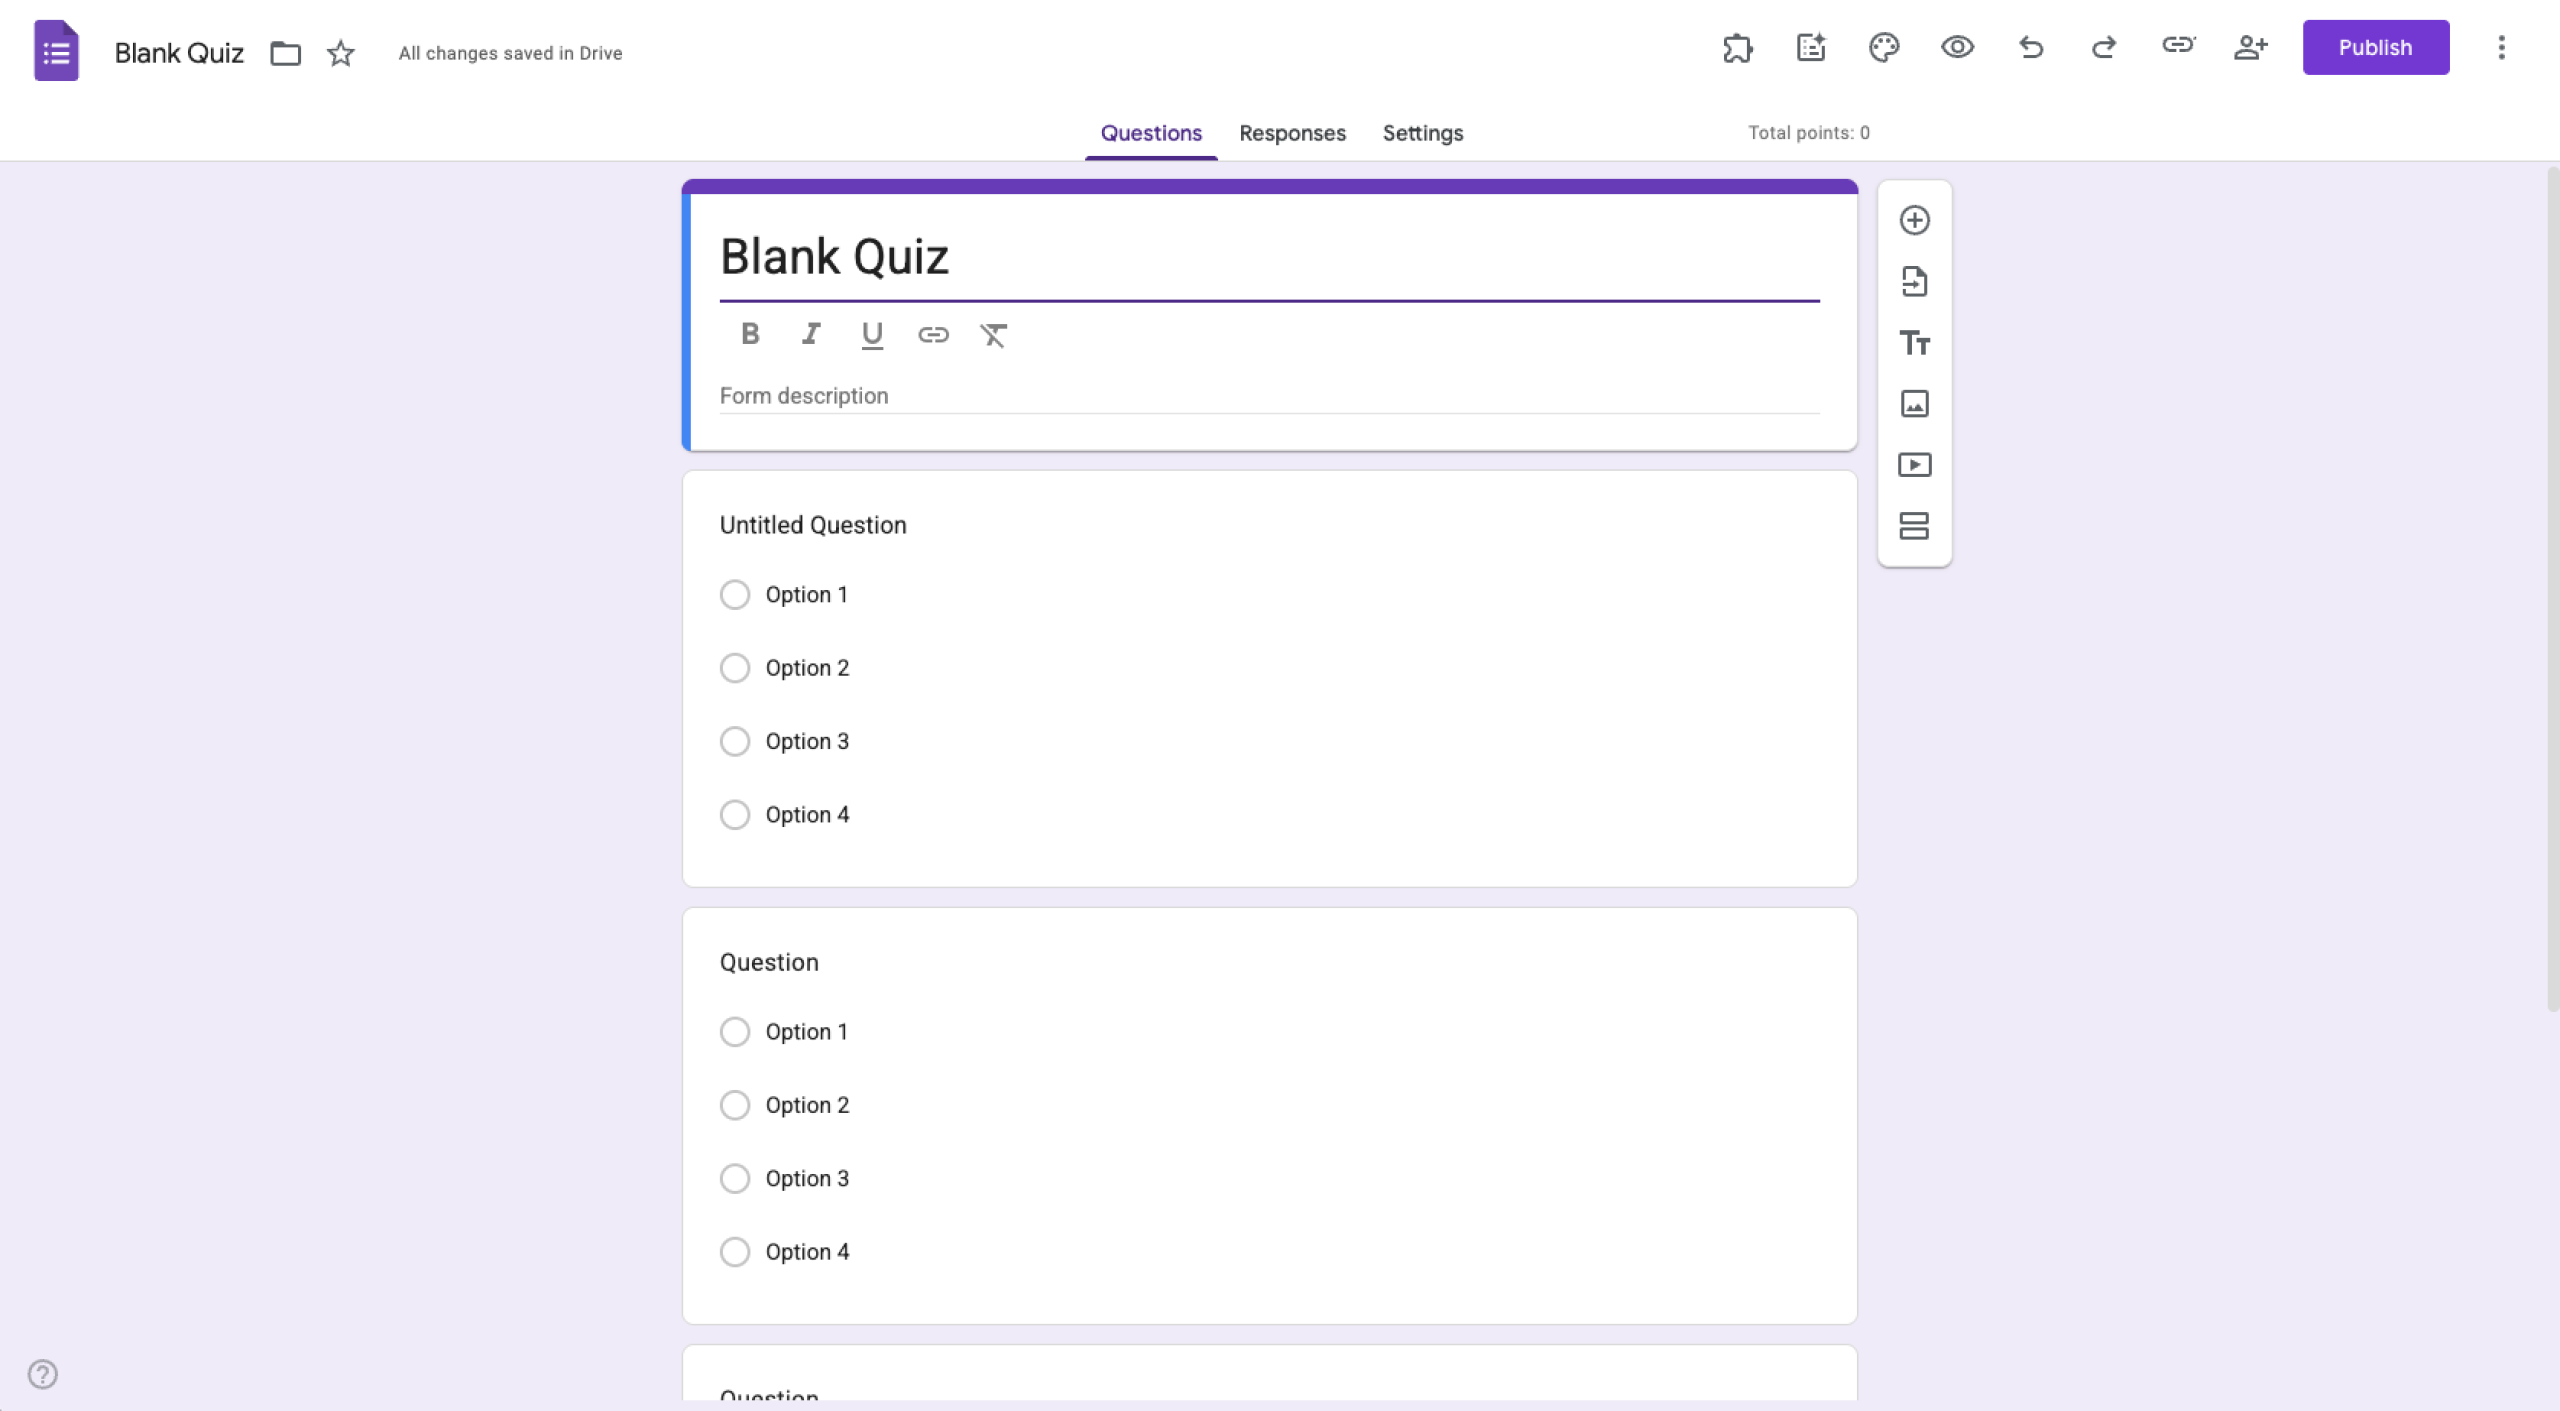This screenshot has height=1411, width=2560.
Task: Star the Blank Quiz form
Action: pyautogui.click(x=339, y=53)
